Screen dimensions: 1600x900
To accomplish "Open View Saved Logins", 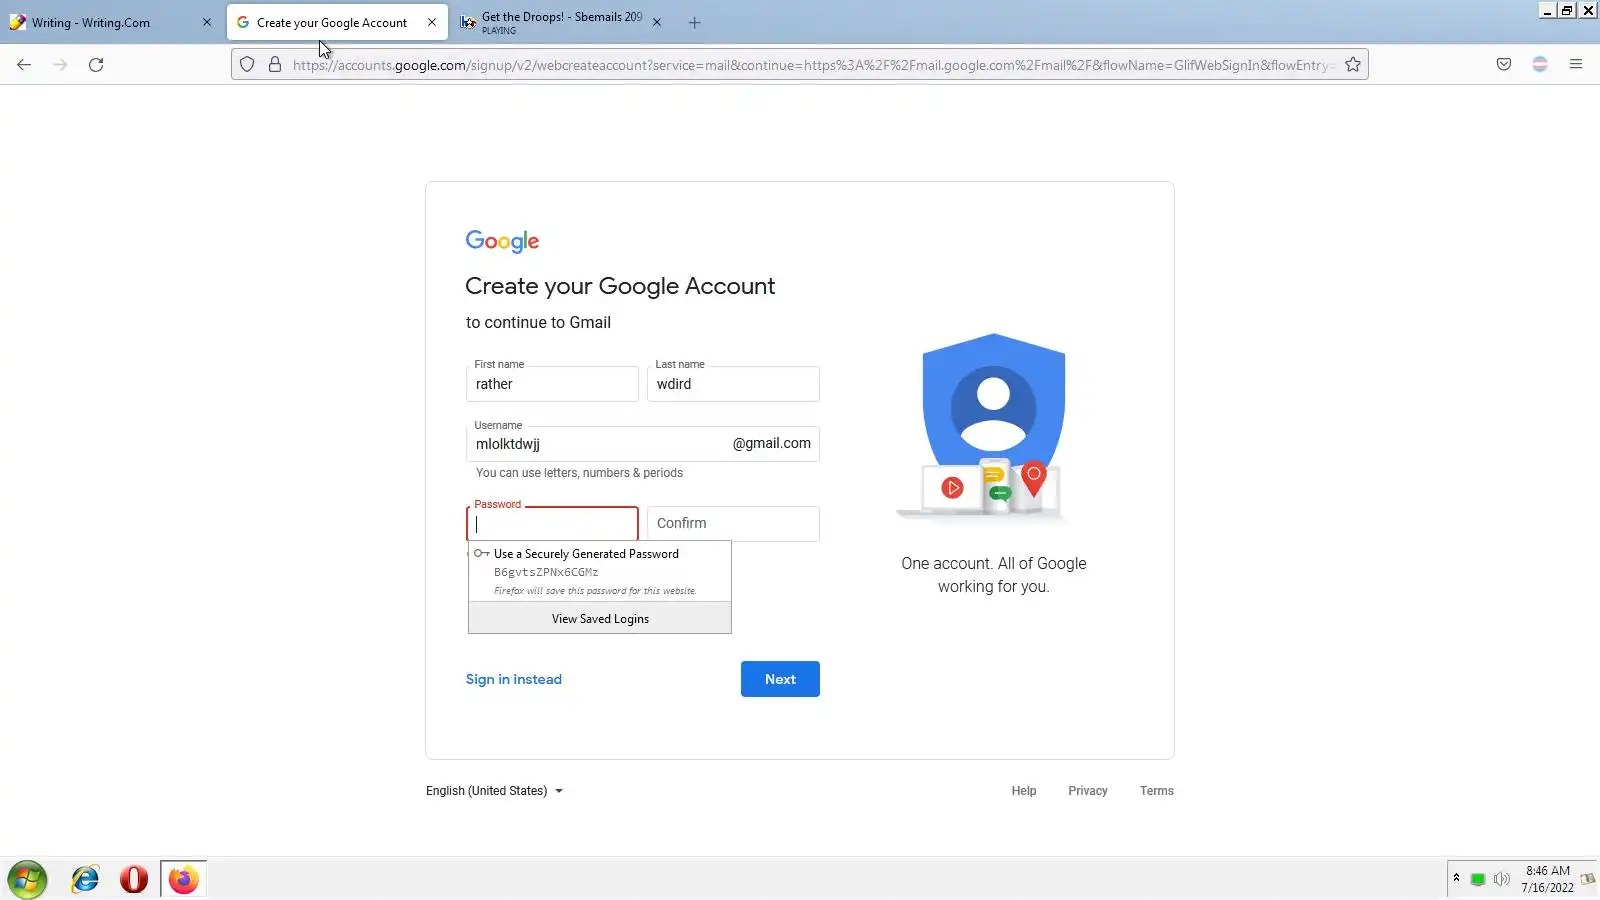I will 600,619.
